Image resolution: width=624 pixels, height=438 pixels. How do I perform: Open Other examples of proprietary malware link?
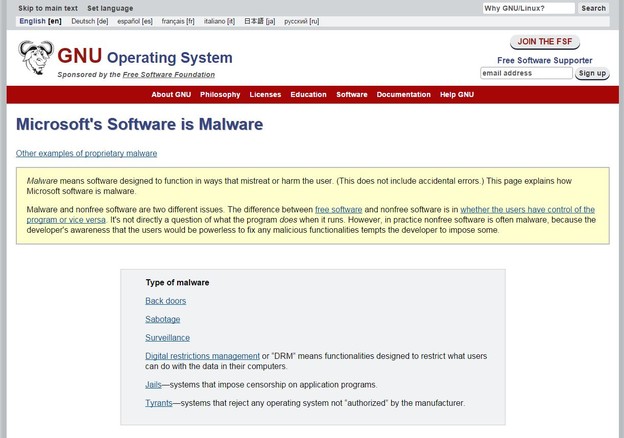[86, 153]
